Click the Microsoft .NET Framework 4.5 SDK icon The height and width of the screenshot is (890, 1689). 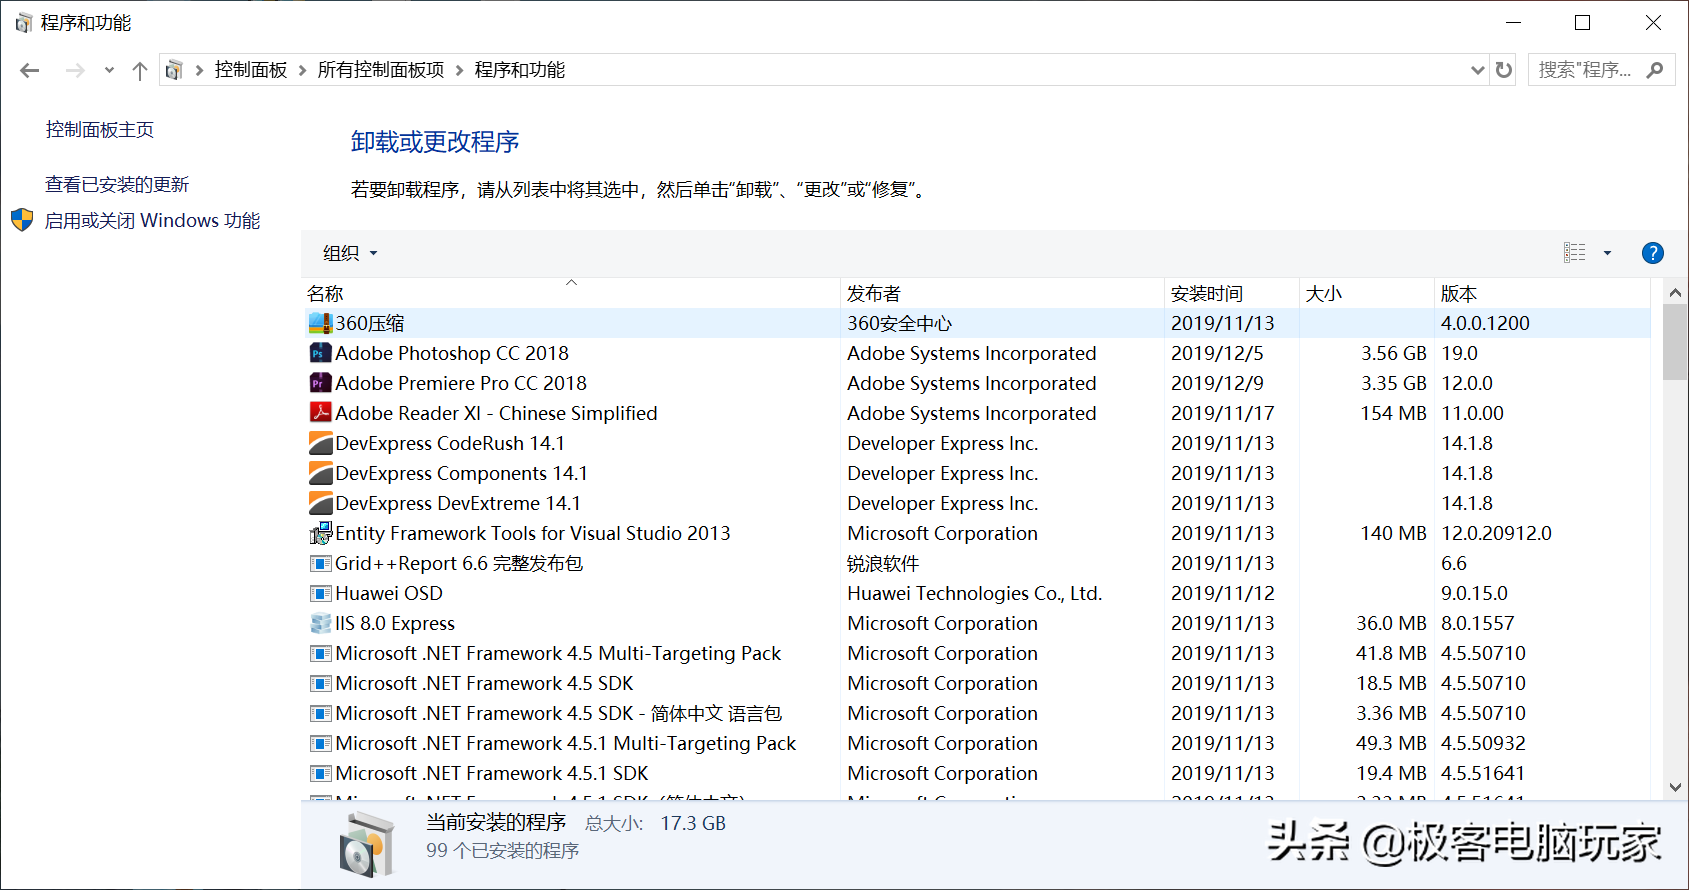[320, 683]
